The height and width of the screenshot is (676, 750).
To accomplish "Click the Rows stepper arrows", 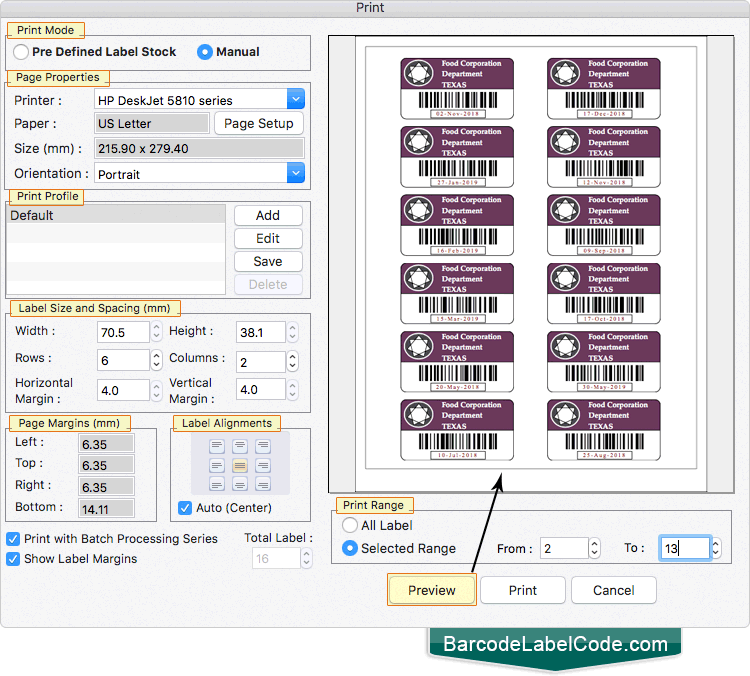I will click(x=156, y=360).
